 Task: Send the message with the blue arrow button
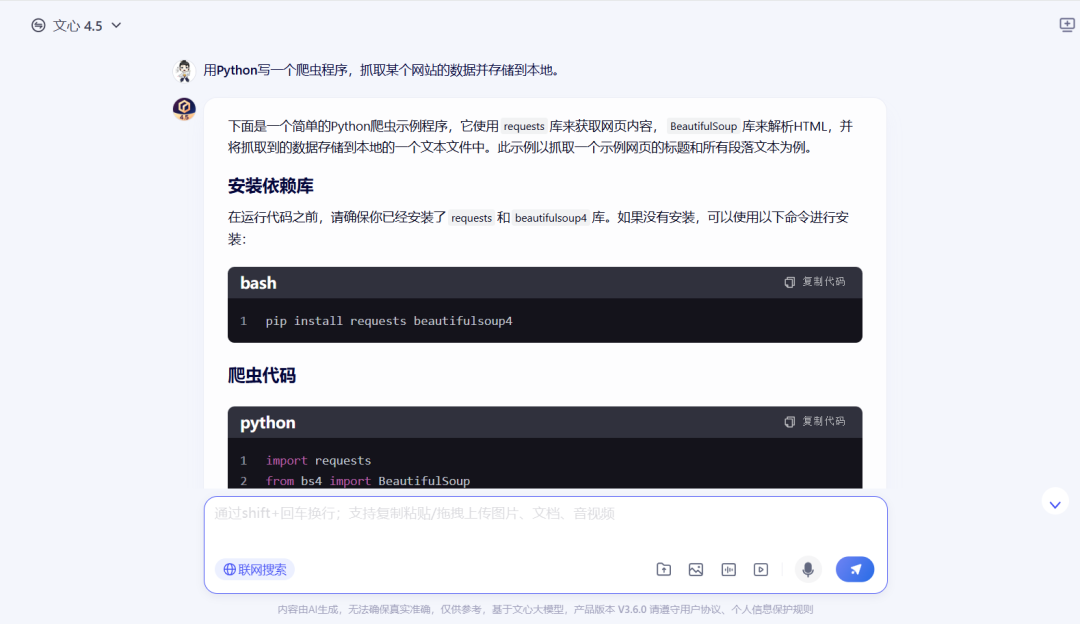855,570
